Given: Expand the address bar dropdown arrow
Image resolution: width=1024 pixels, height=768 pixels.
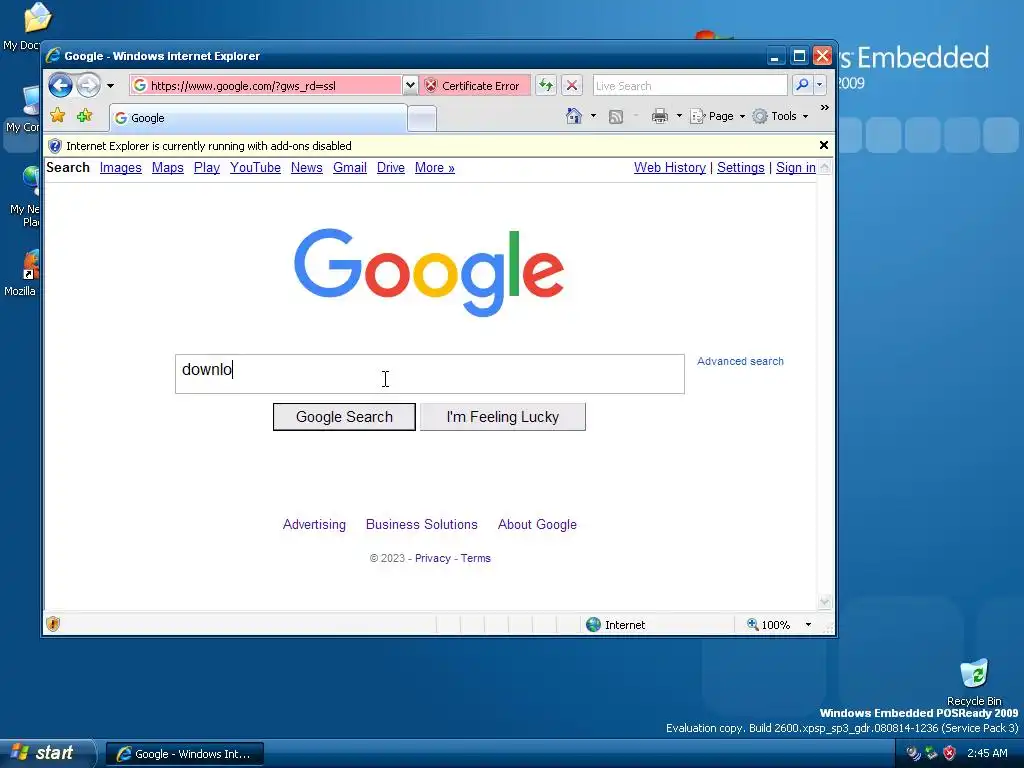Looking at the screenshot, I should (x=410, y=86).
